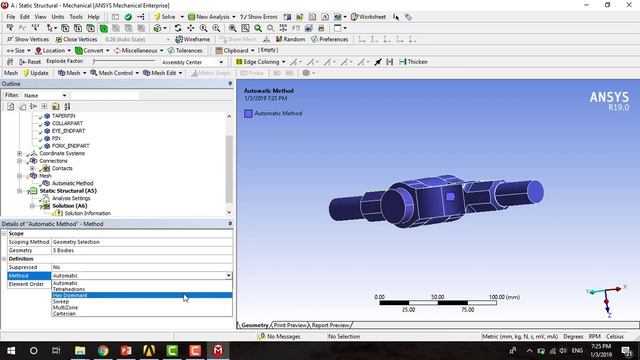Pin the Details panel with the pushpin icon
The width and height of the screenshot is (640, 360).
click(230, 224)
